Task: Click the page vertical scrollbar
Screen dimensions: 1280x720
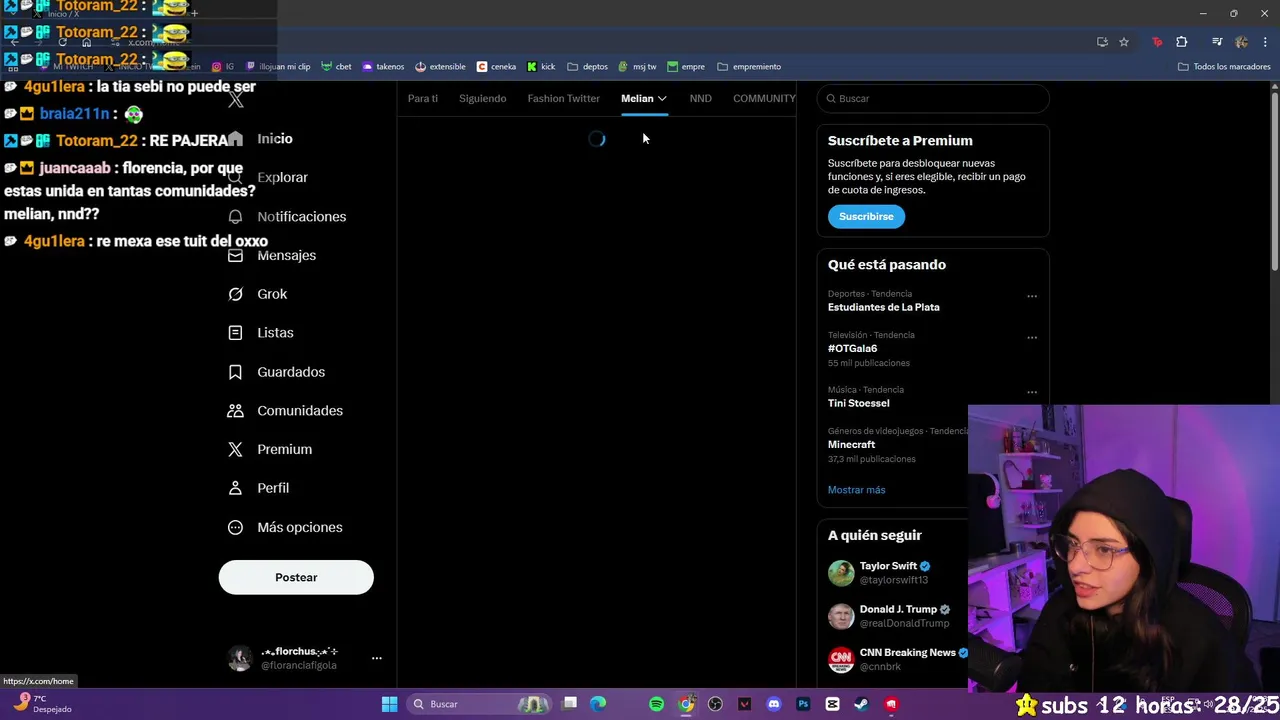Action: (1274, 180)
